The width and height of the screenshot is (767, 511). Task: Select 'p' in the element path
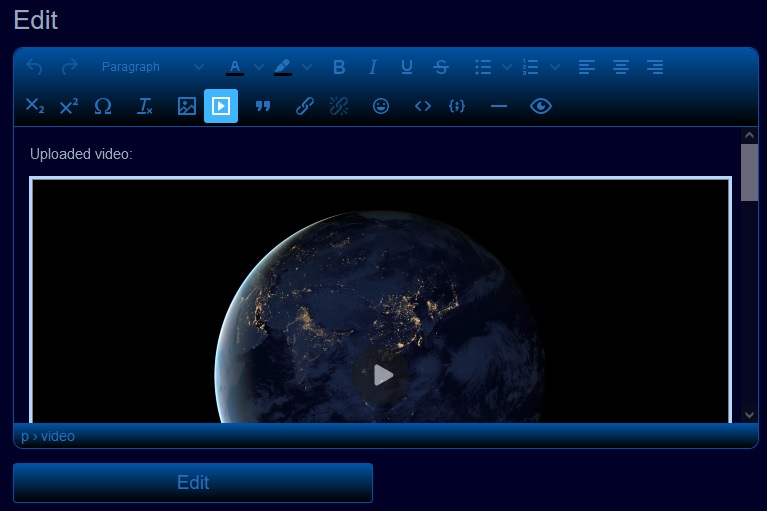pos(24,436)
